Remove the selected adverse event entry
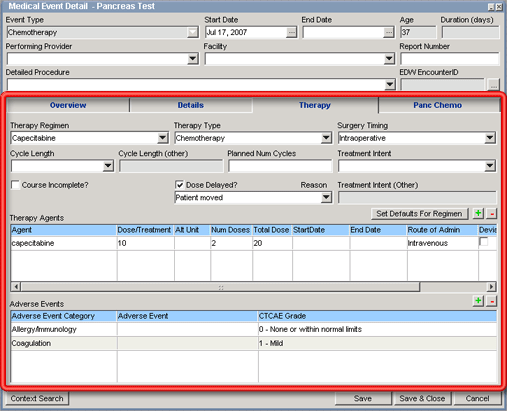The width and height of the screenshot is (507, 411). [x=492, y=301]
